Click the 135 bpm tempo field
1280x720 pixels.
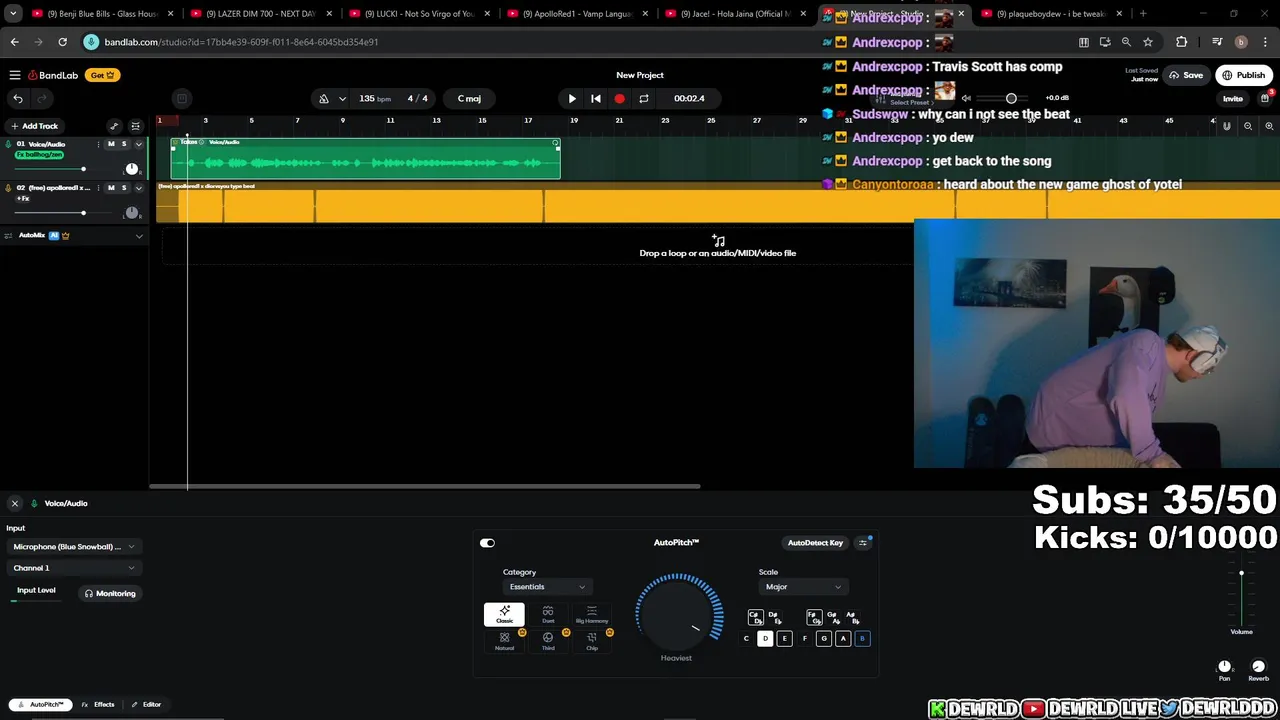[375, 99]
